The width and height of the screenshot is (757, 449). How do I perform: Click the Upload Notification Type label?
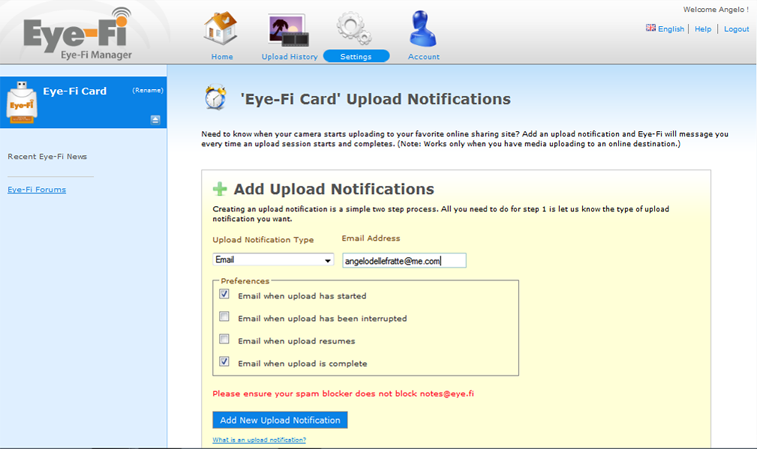coord(263,240)
